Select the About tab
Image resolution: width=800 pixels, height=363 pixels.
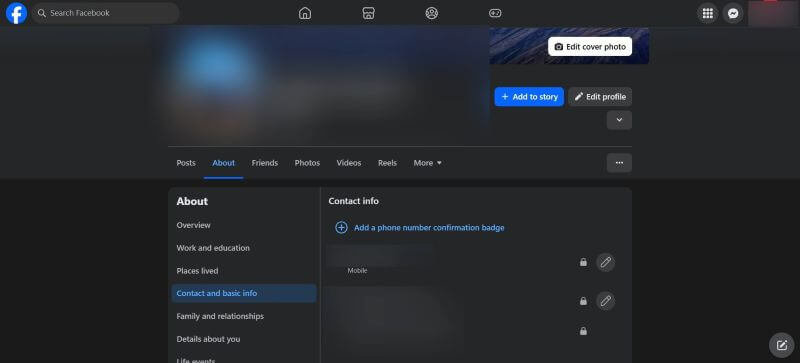click(x=223, y=163)
